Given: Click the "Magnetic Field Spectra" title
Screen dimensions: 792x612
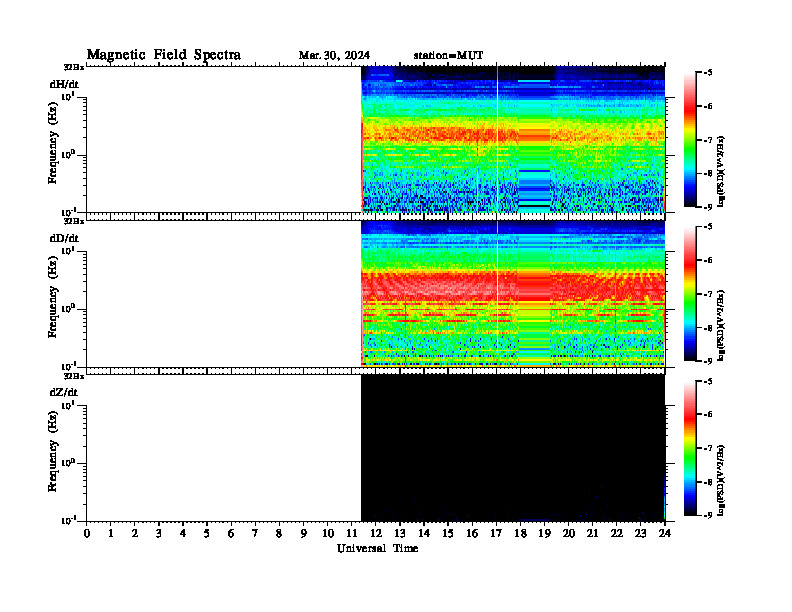Looking at the screenshot, I should click(x=164, y=55).
